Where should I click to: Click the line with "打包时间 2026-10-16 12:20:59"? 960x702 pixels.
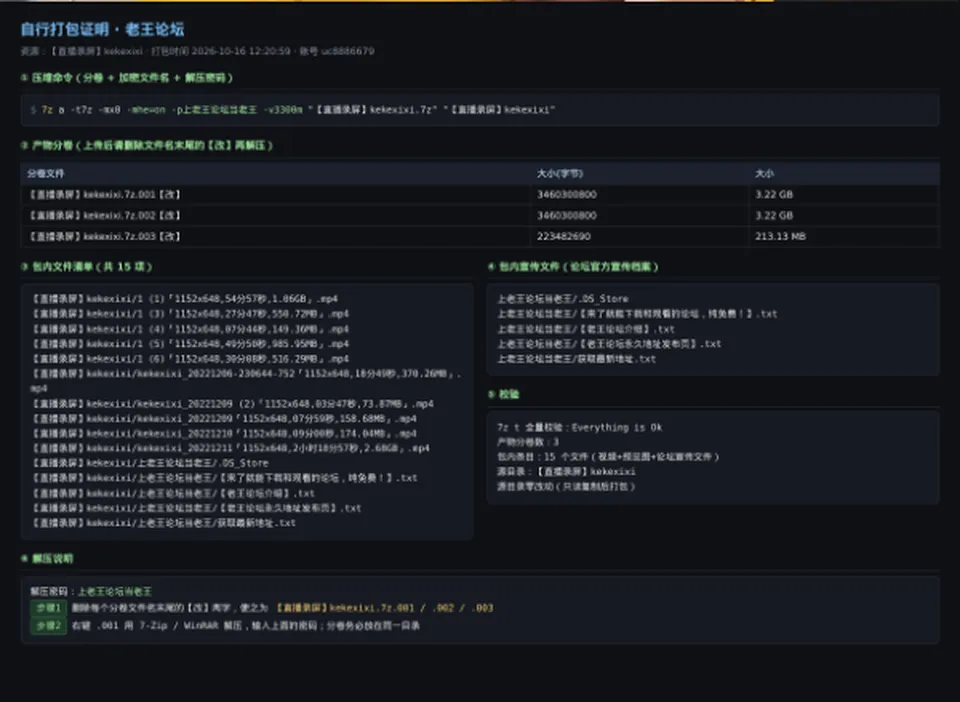click(197, 51)
